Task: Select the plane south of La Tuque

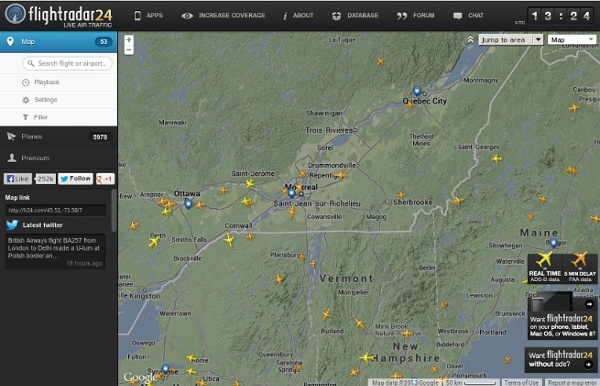Action: pyautogui.click(x=380, y=61)
